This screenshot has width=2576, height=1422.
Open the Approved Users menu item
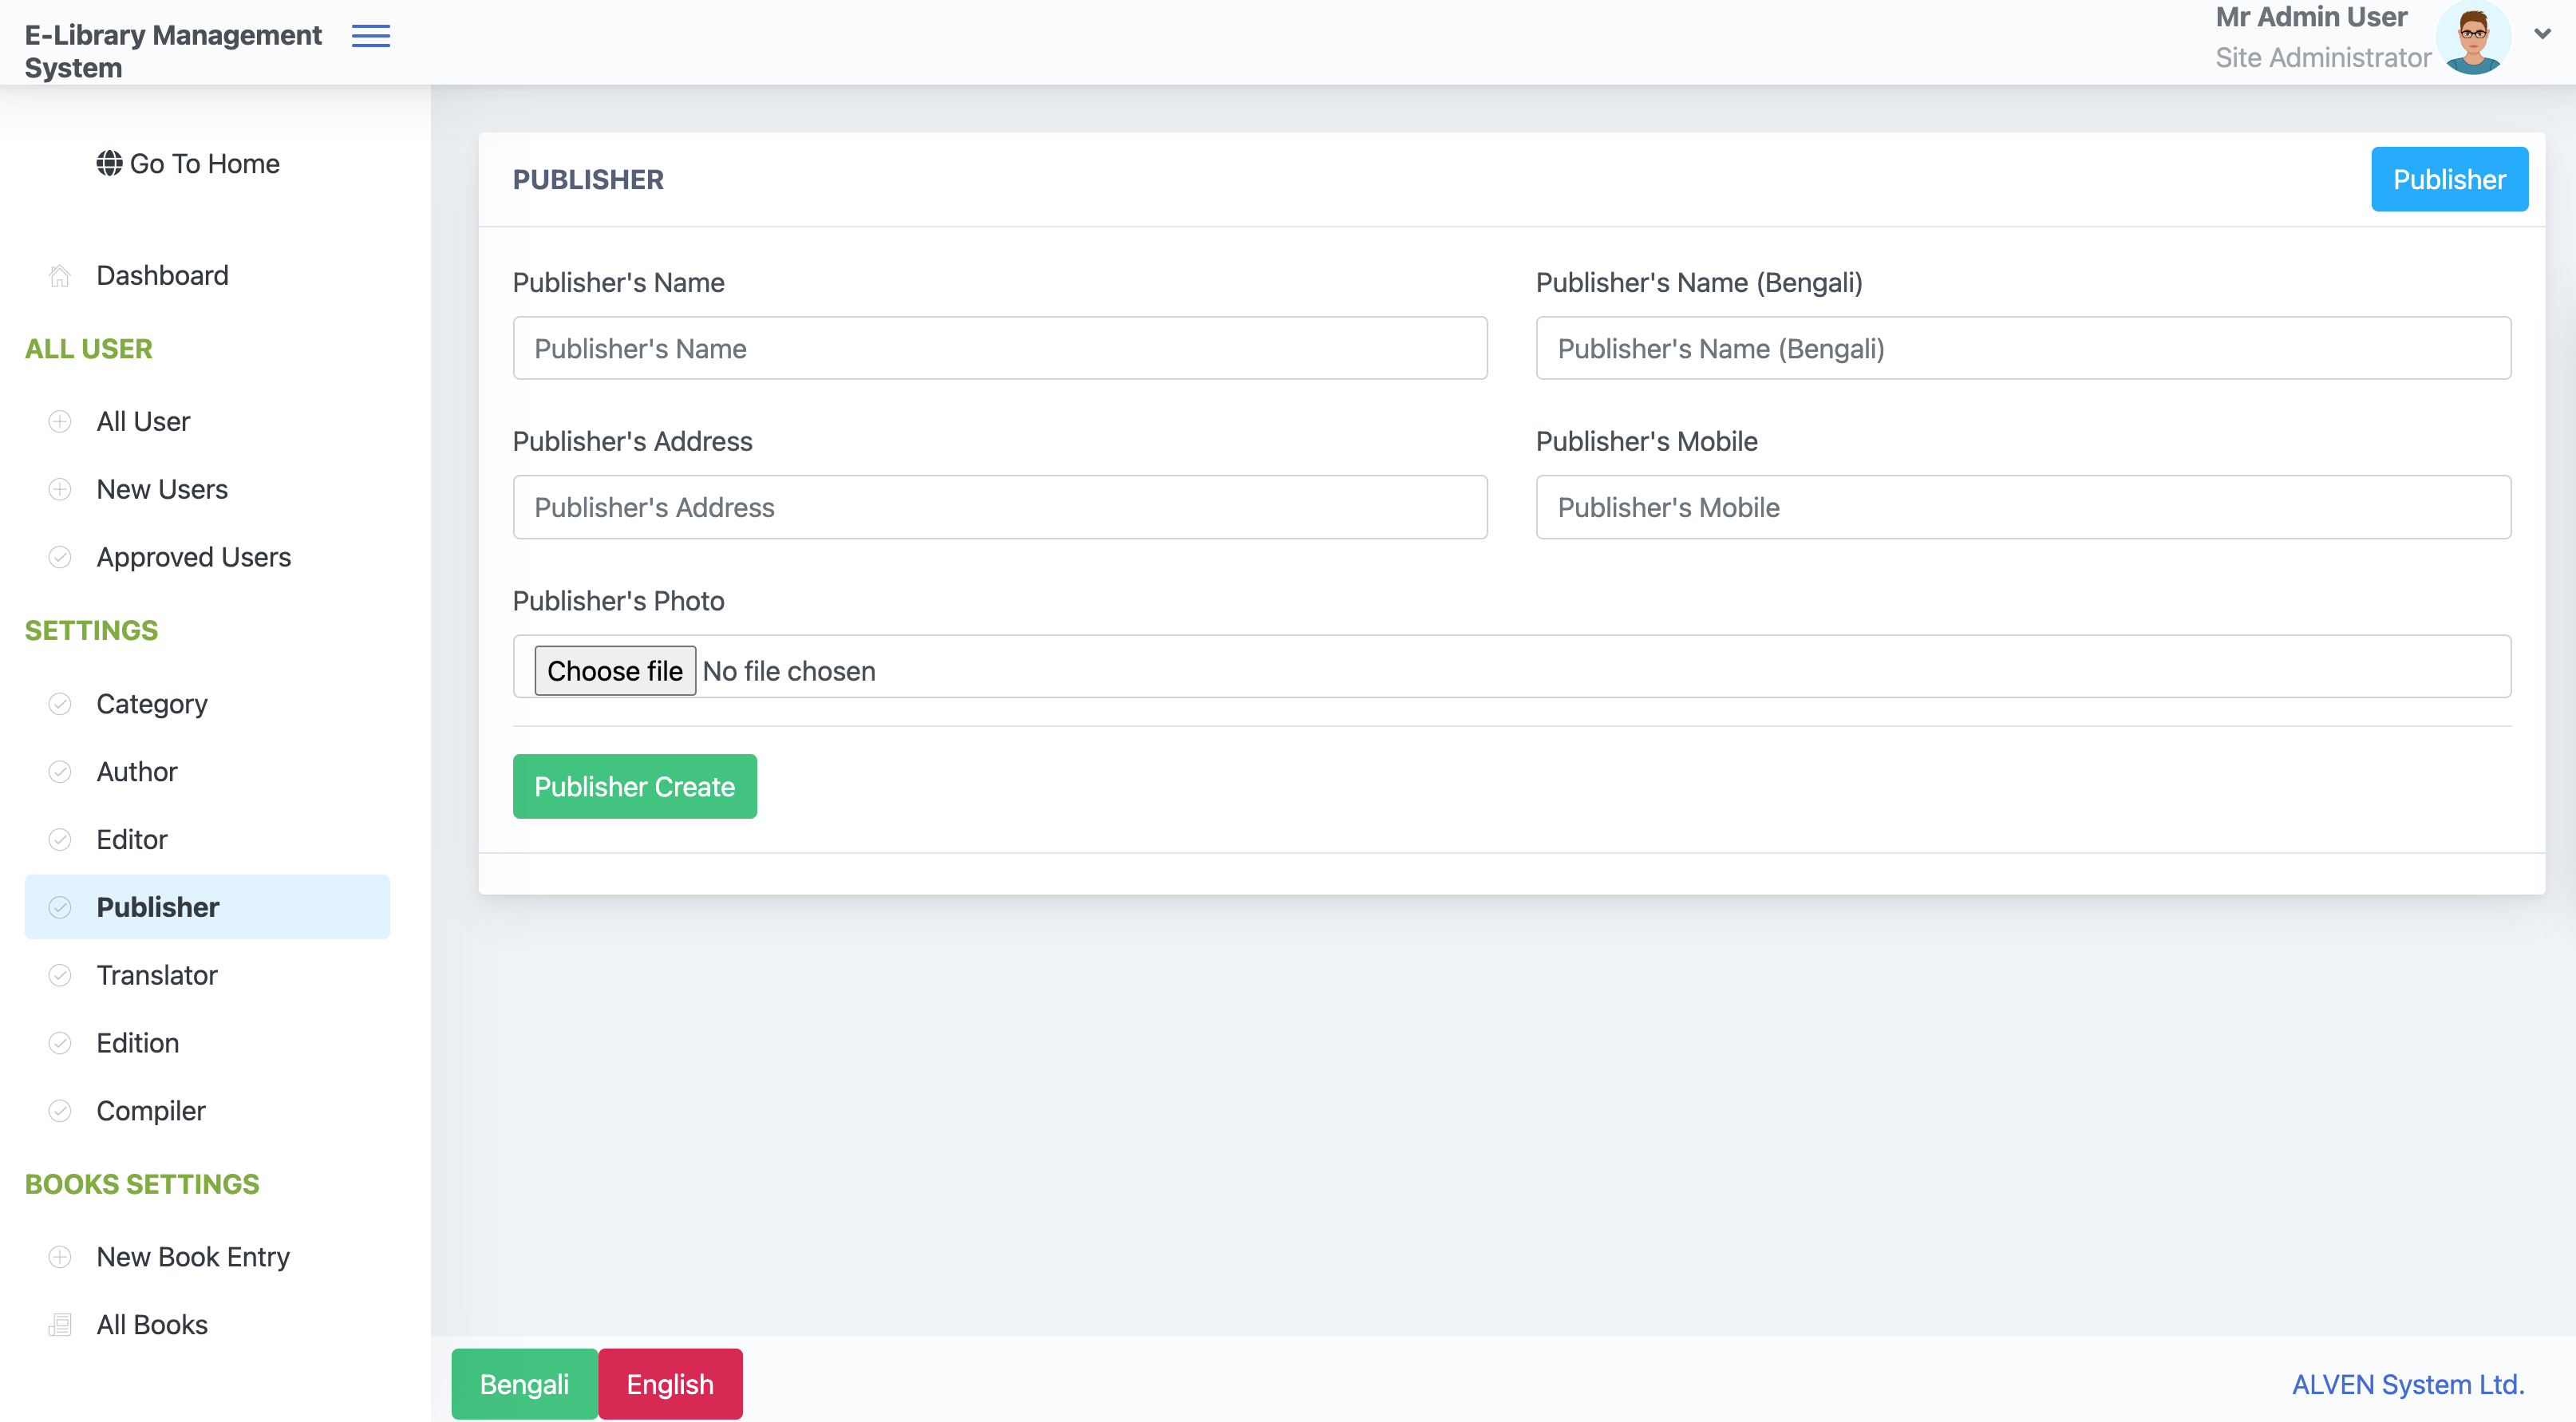point(207,557)
